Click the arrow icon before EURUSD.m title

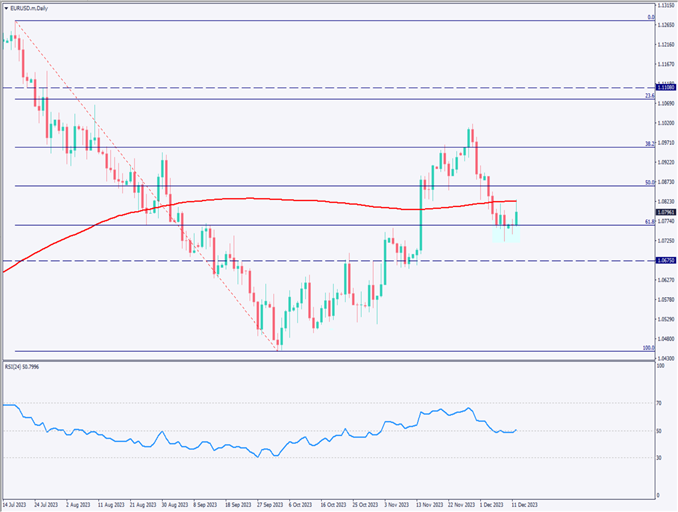(6, 7)
